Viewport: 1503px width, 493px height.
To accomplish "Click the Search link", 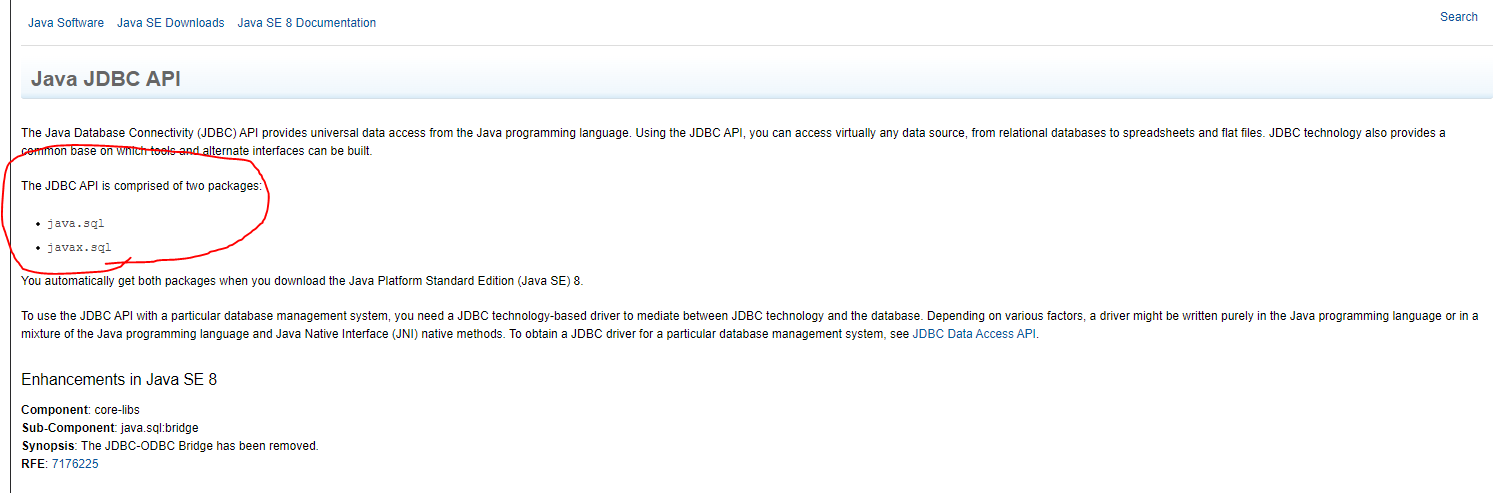I will click(x=1458, y=17).
